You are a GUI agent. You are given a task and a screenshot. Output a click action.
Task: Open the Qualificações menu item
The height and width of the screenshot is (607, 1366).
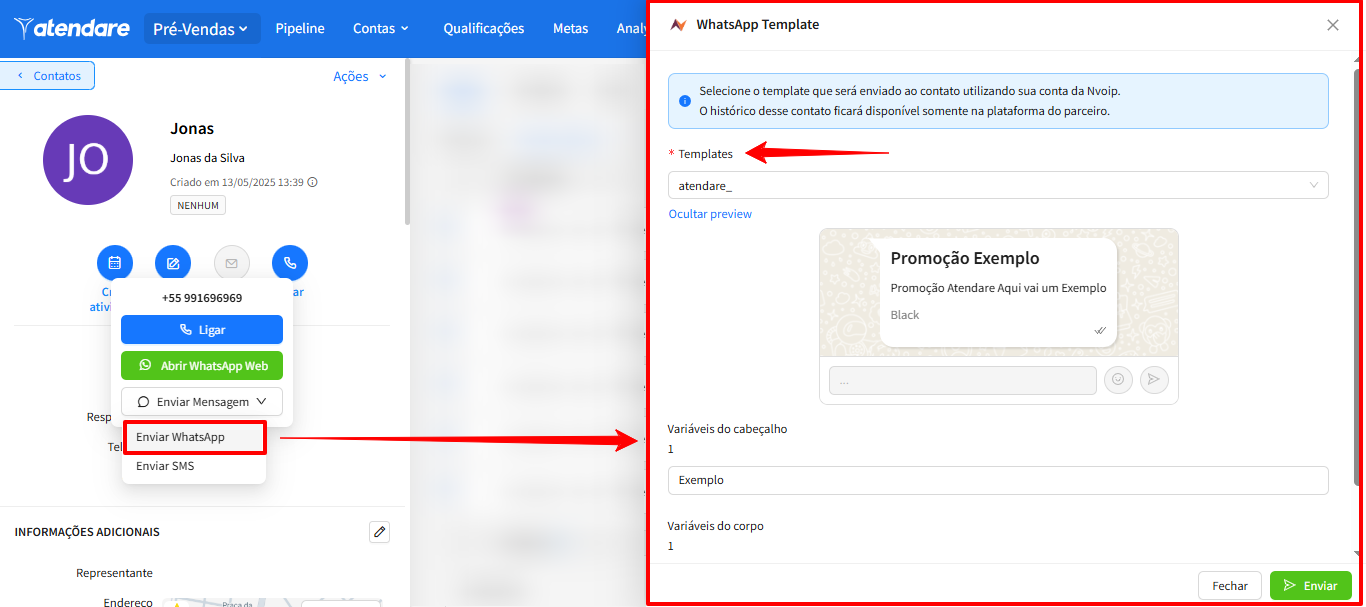(x=484, y=29)
